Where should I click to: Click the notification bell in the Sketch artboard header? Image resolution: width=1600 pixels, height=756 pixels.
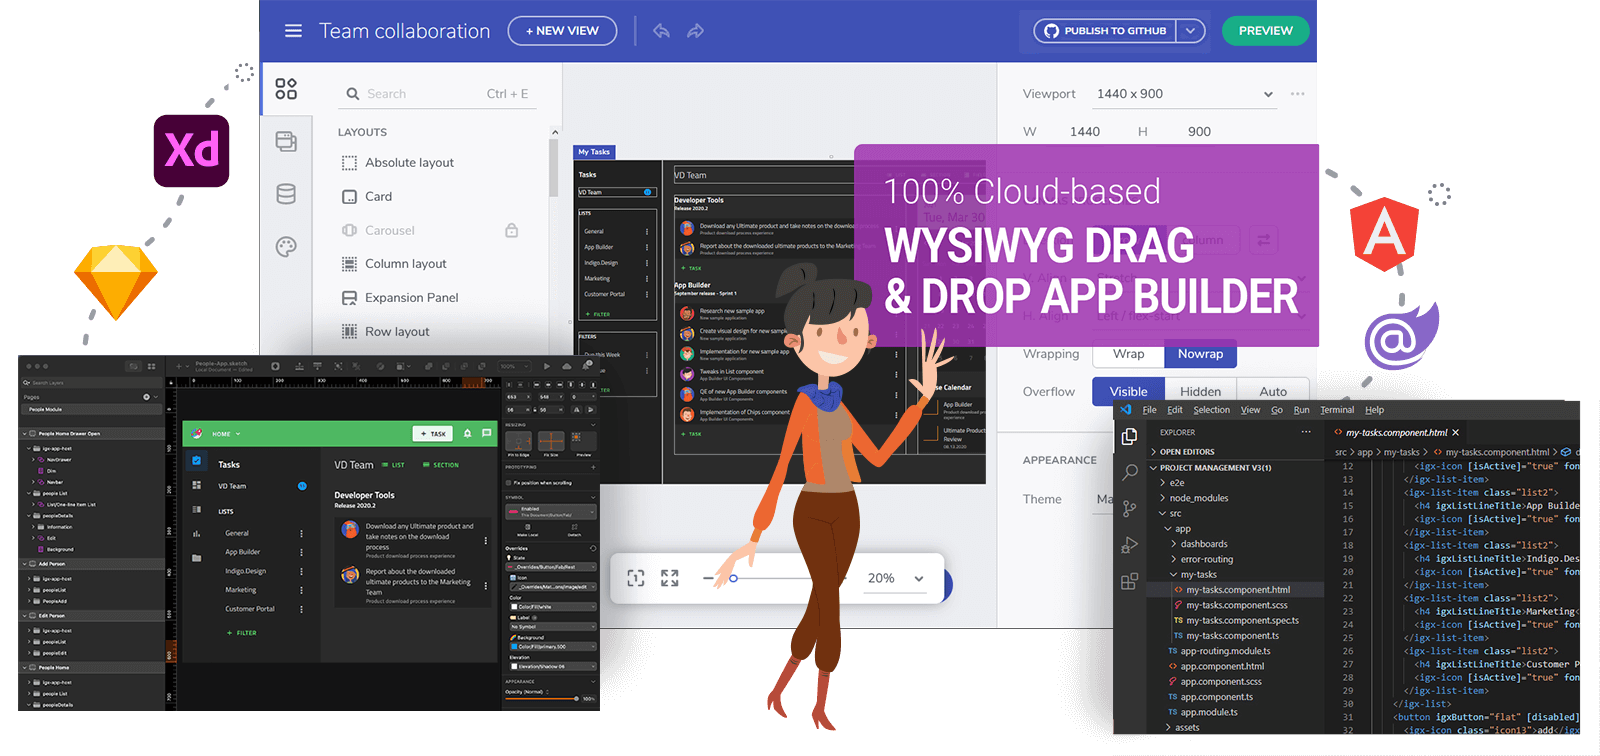[467, 433]
